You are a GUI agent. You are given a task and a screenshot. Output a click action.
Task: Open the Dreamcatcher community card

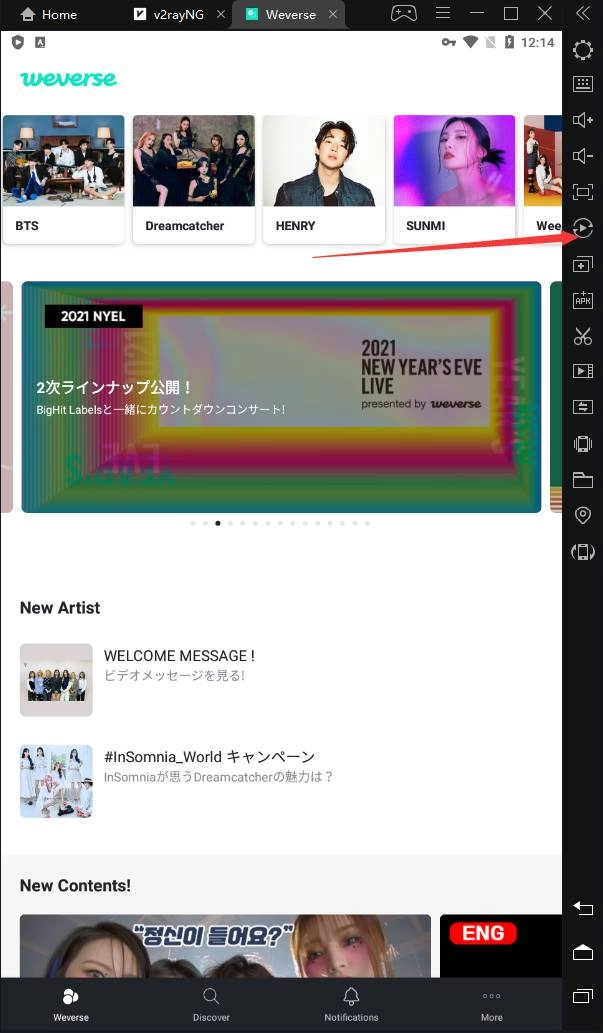pyautogui.click(x=194, y=179)
